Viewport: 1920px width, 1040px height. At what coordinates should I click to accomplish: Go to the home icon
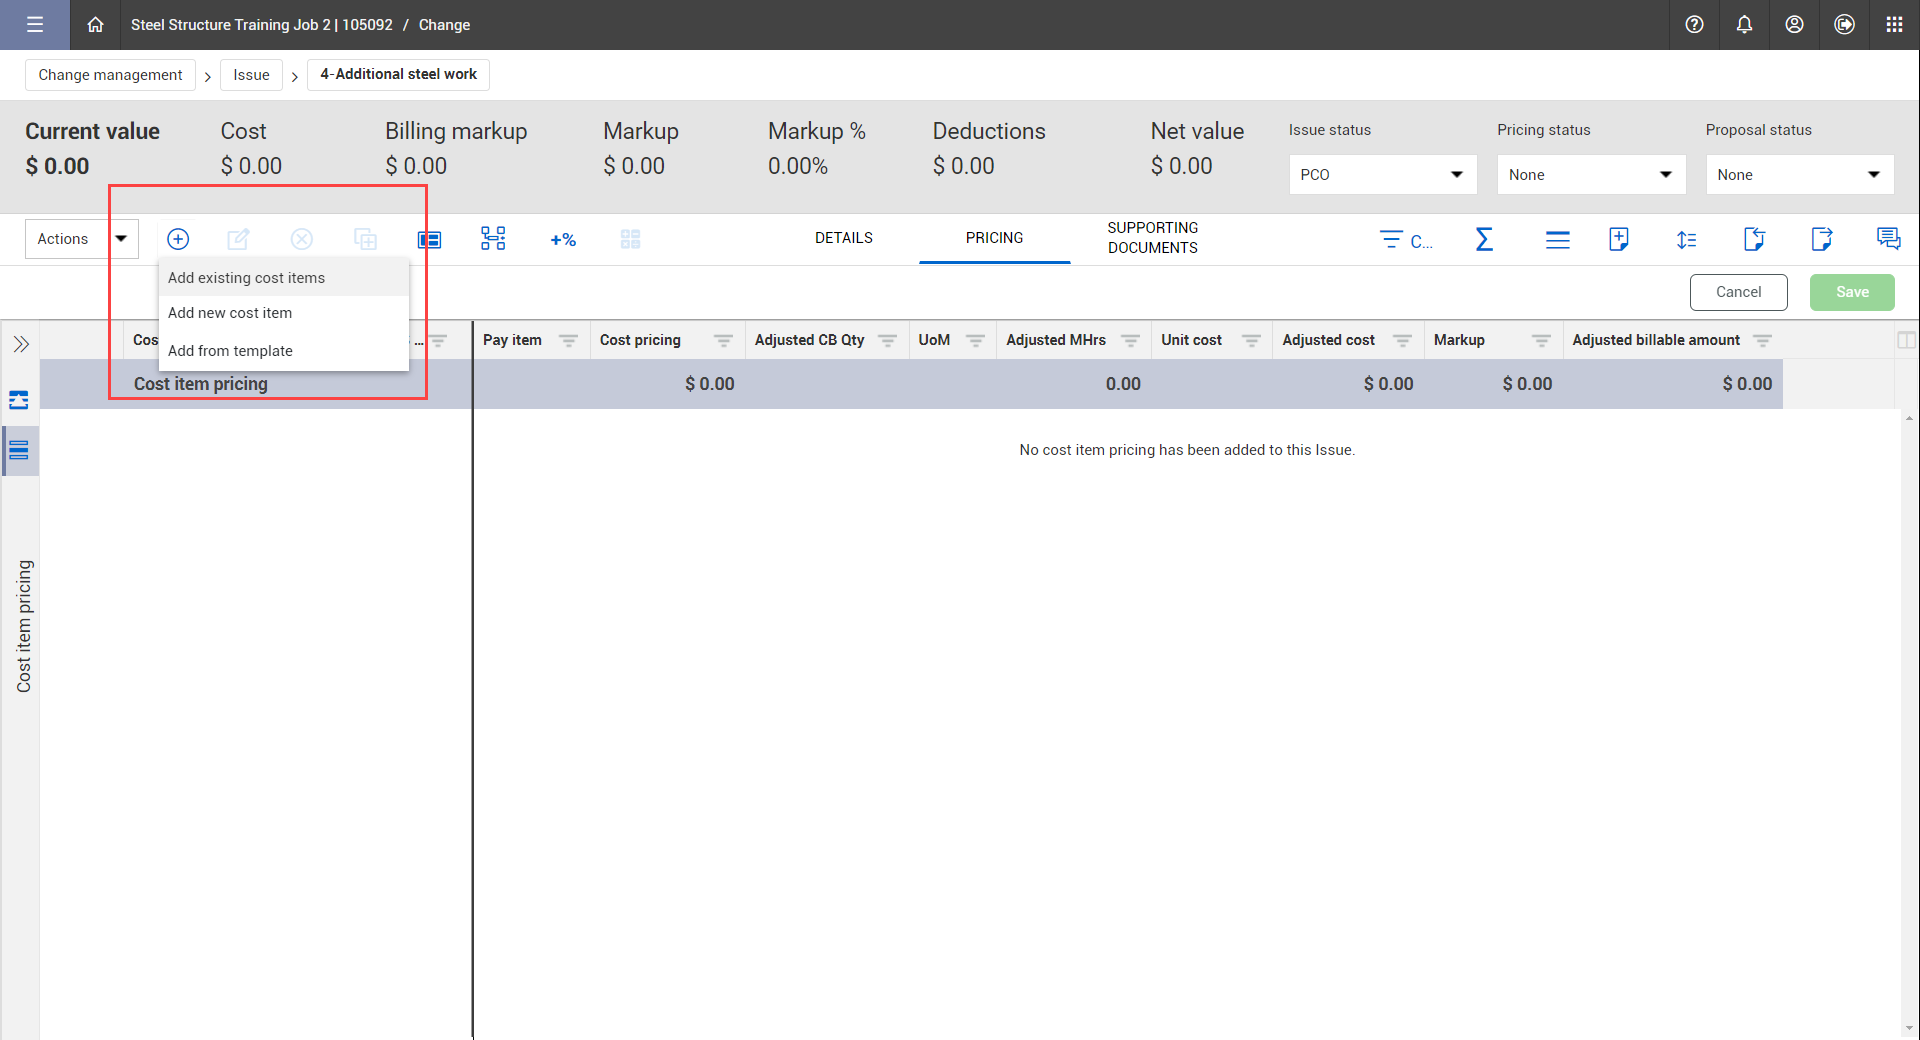click(x=95, y=25)
